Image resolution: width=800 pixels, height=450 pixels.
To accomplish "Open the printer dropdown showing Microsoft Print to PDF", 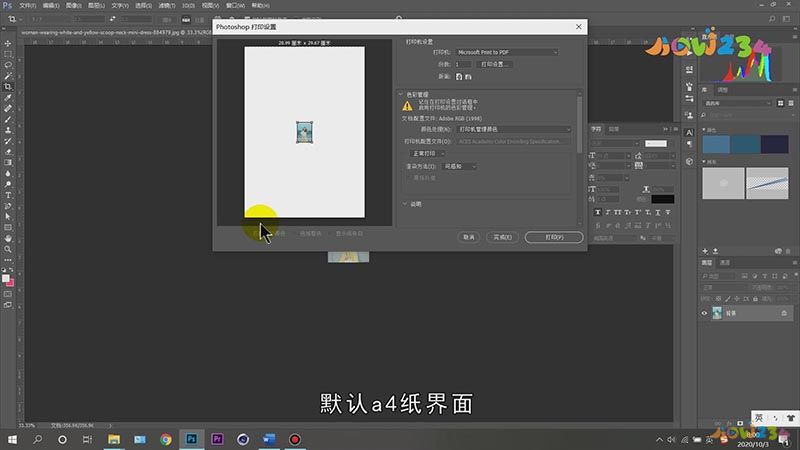I will pyautogui.click(x=507, y=52).
